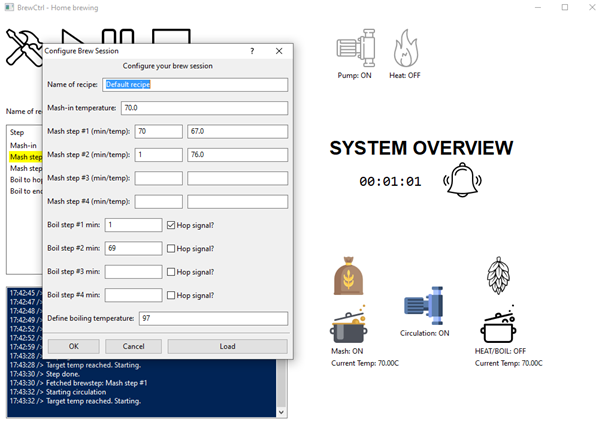Viewport: 605px width, 433px height.
Task: Click the log panel scroll-down arrow
Action: (x=280, y=411)
